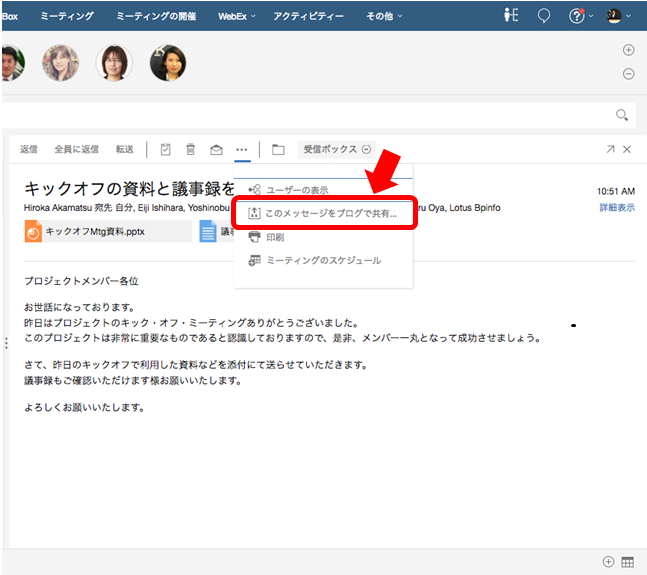Click the search magnifier icon
Image resolution: width=647 pixels, height=575 pixels.
[622, 115]
